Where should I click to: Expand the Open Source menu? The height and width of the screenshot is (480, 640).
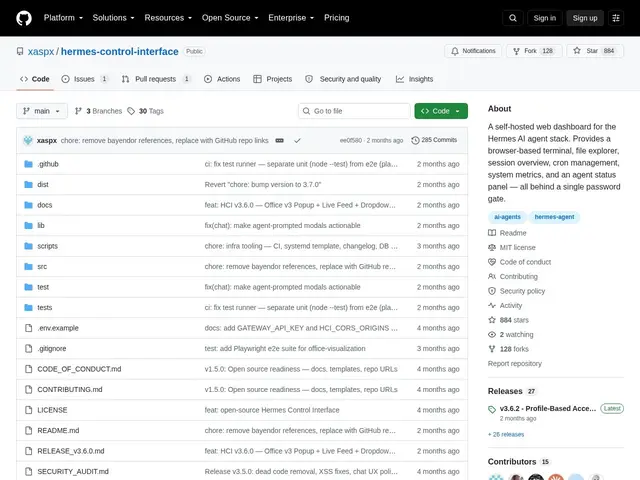point(230,18)
